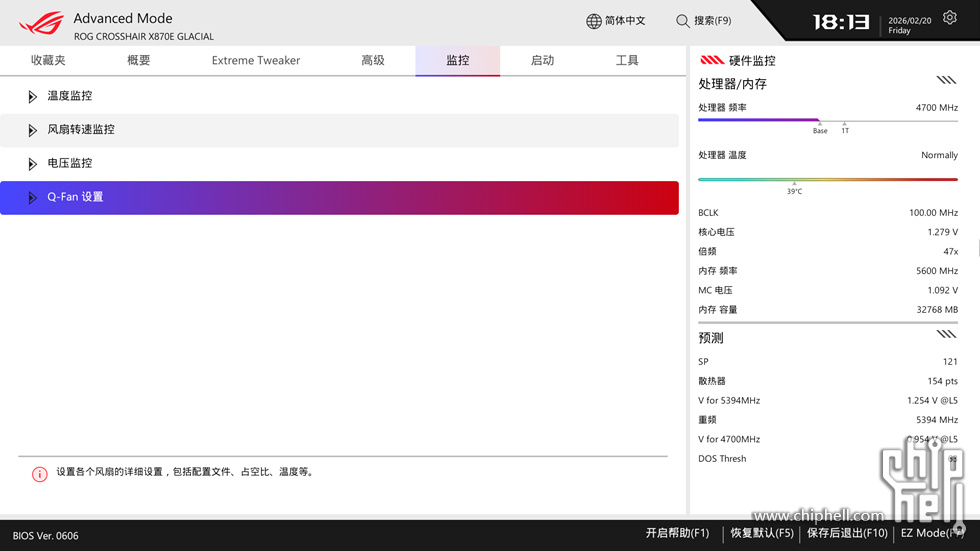Collapse the 预测 section stripe icon
Viewport: 980px width, 551px height.
(946, 335)
